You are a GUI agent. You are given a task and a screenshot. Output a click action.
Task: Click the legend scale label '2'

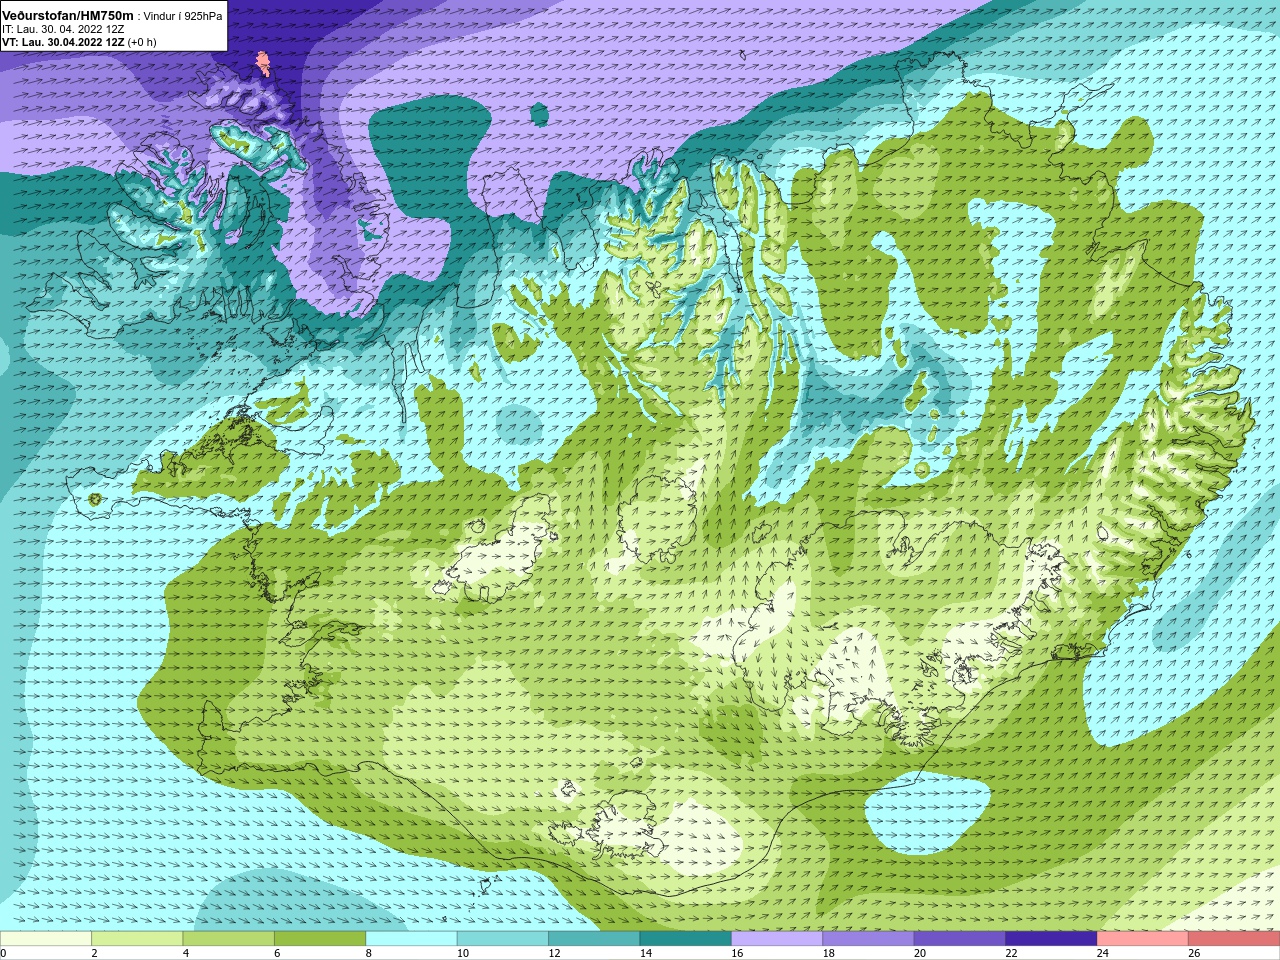coord(94,954)
